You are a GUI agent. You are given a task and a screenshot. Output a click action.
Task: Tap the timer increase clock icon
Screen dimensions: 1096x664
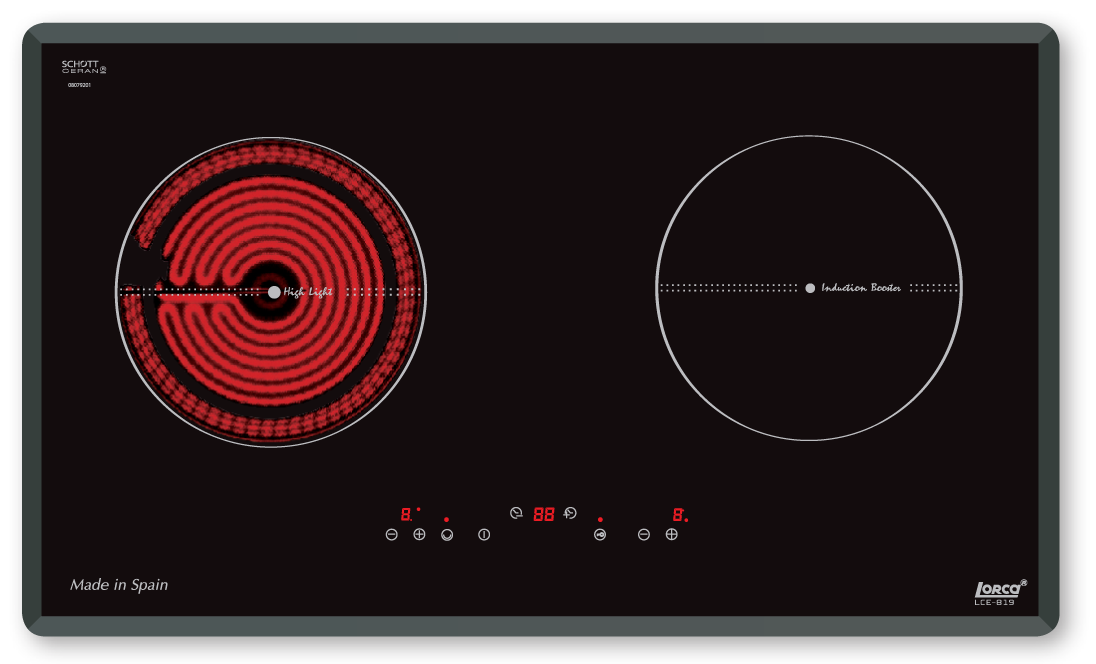tap(570, 513)
